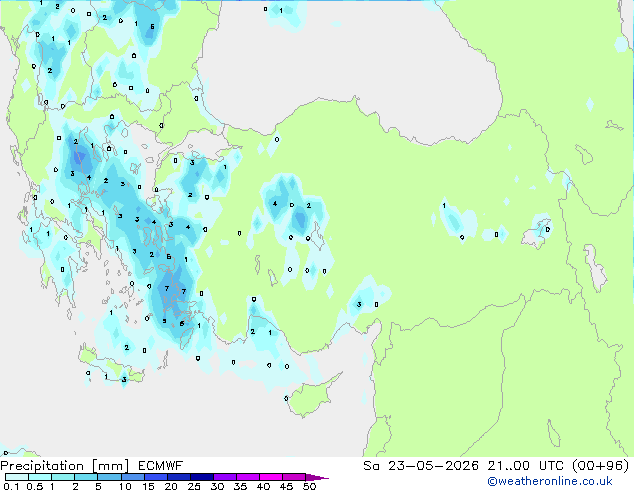Click the 20–25 mm legend color swatch
This screenshot has width=634, height=490.
tap(179, 477)
